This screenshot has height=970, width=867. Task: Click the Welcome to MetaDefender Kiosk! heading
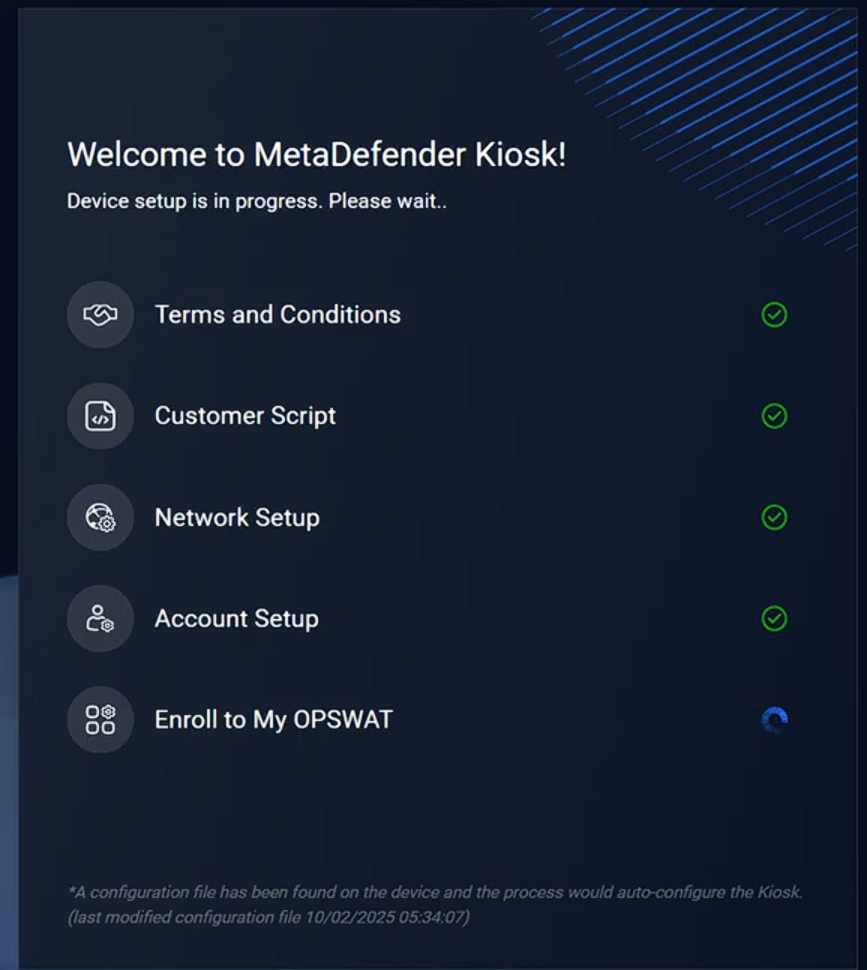tap(317, 154)
